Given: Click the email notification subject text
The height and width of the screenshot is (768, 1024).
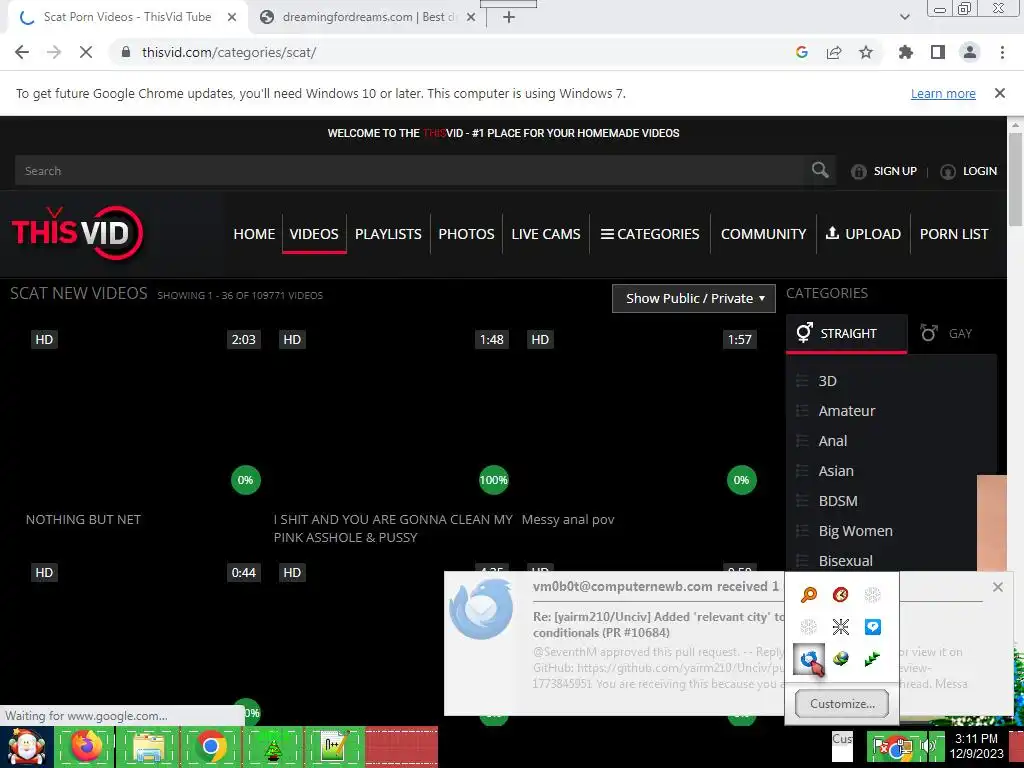Looking at the screenshot, I should (x=658, y=624).
